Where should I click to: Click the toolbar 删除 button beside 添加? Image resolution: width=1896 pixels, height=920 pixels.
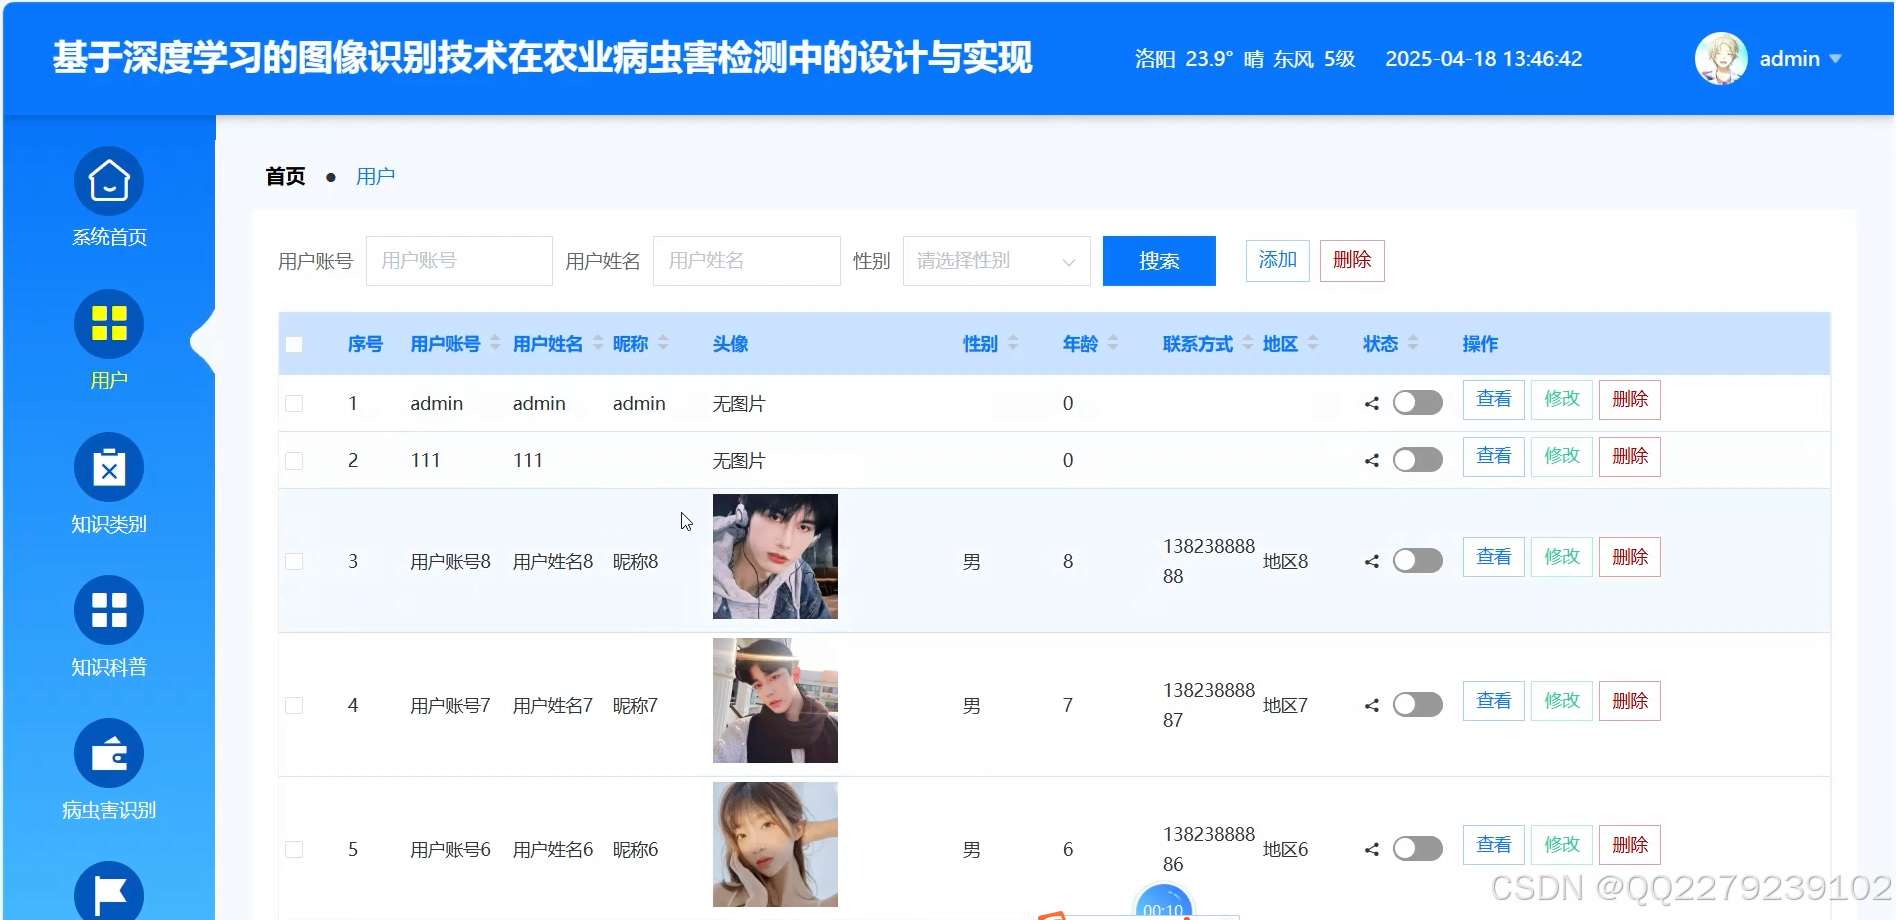pyautogui.click(x=1352, y=261)
